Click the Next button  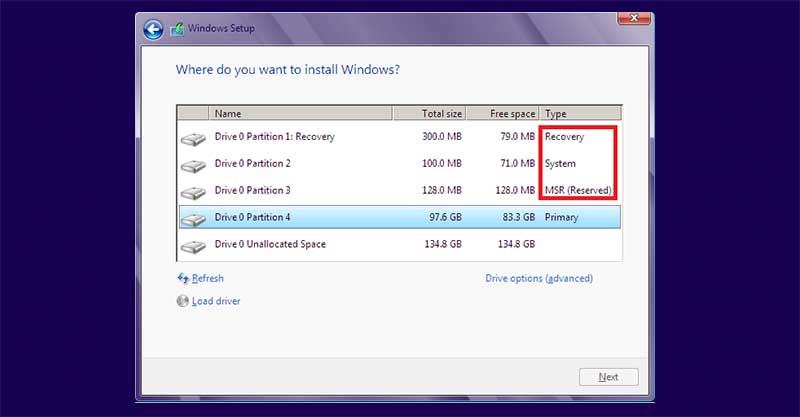[x=609, y=377]
